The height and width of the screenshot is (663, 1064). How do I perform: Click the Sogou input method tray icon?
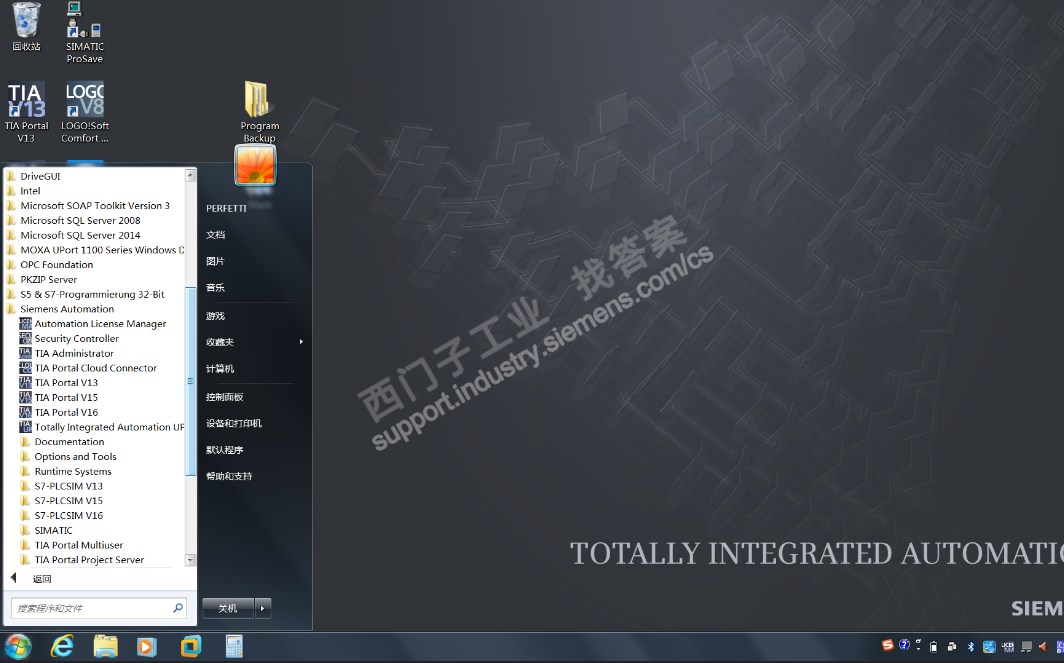[888, 645]
